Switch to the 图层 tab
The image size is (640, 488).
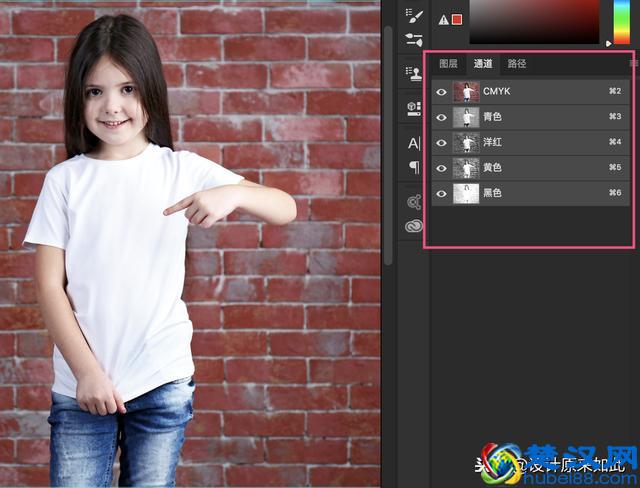(449, 64)
